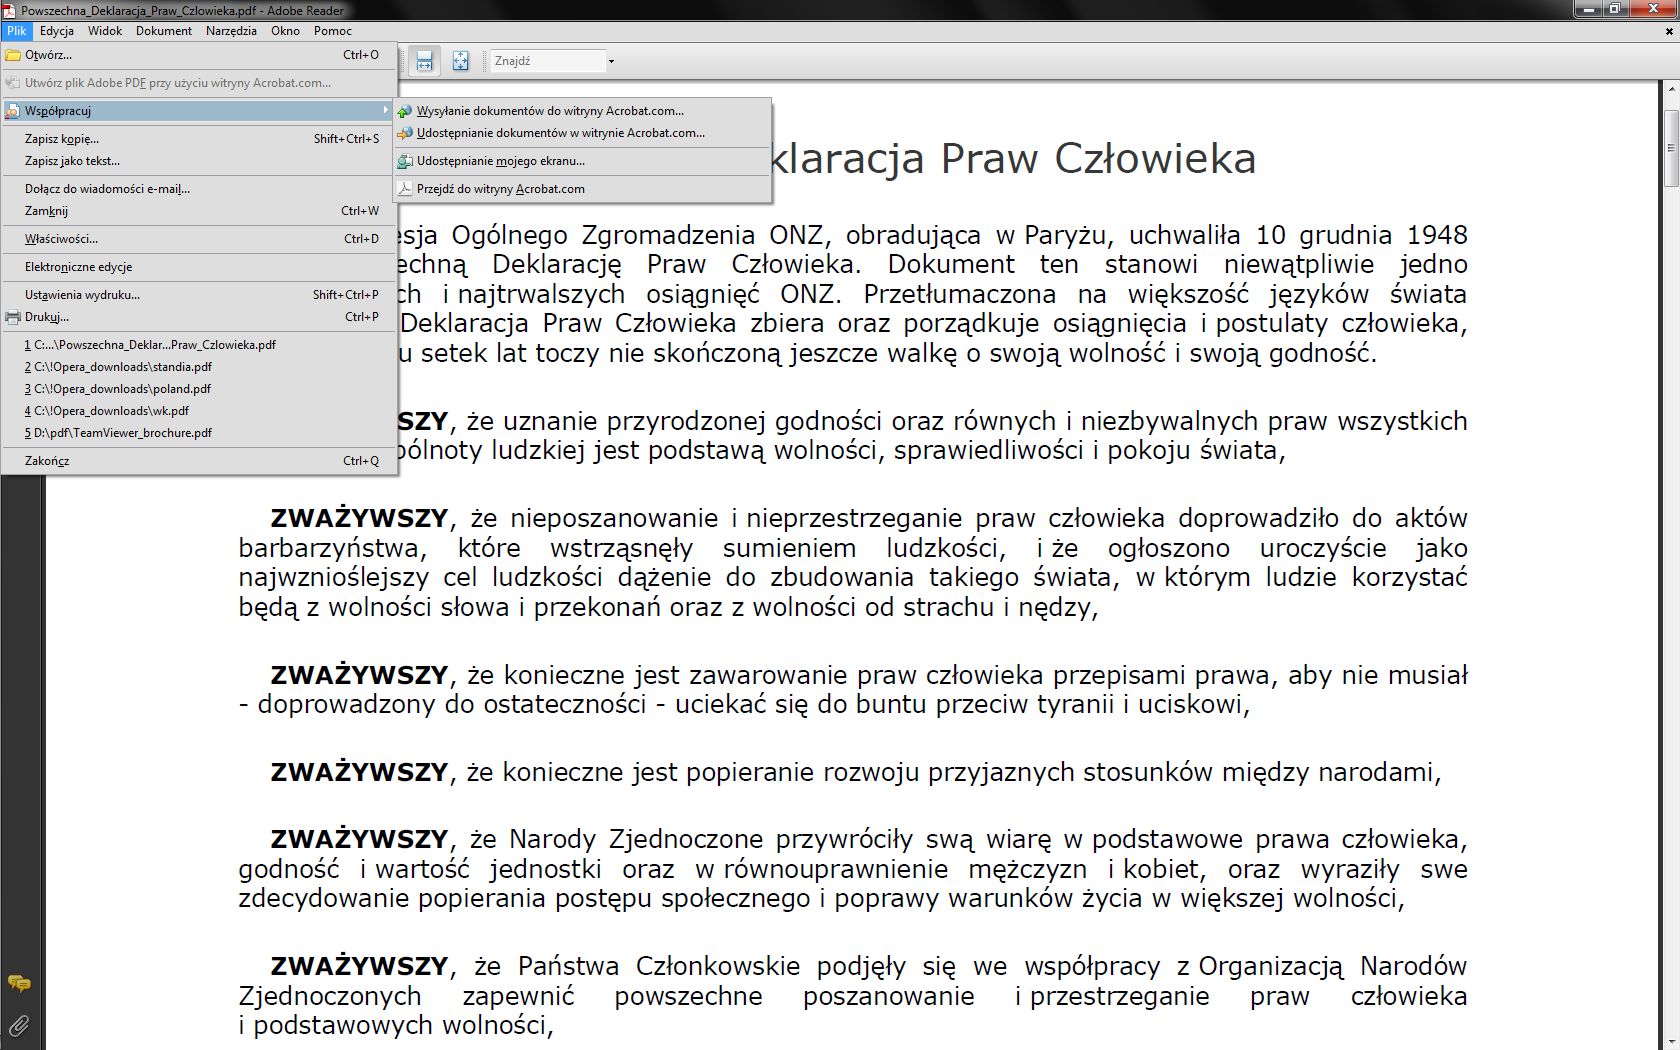Open recent file wk.pdf
The image size is (1680, 1050).
click(199, 411)
